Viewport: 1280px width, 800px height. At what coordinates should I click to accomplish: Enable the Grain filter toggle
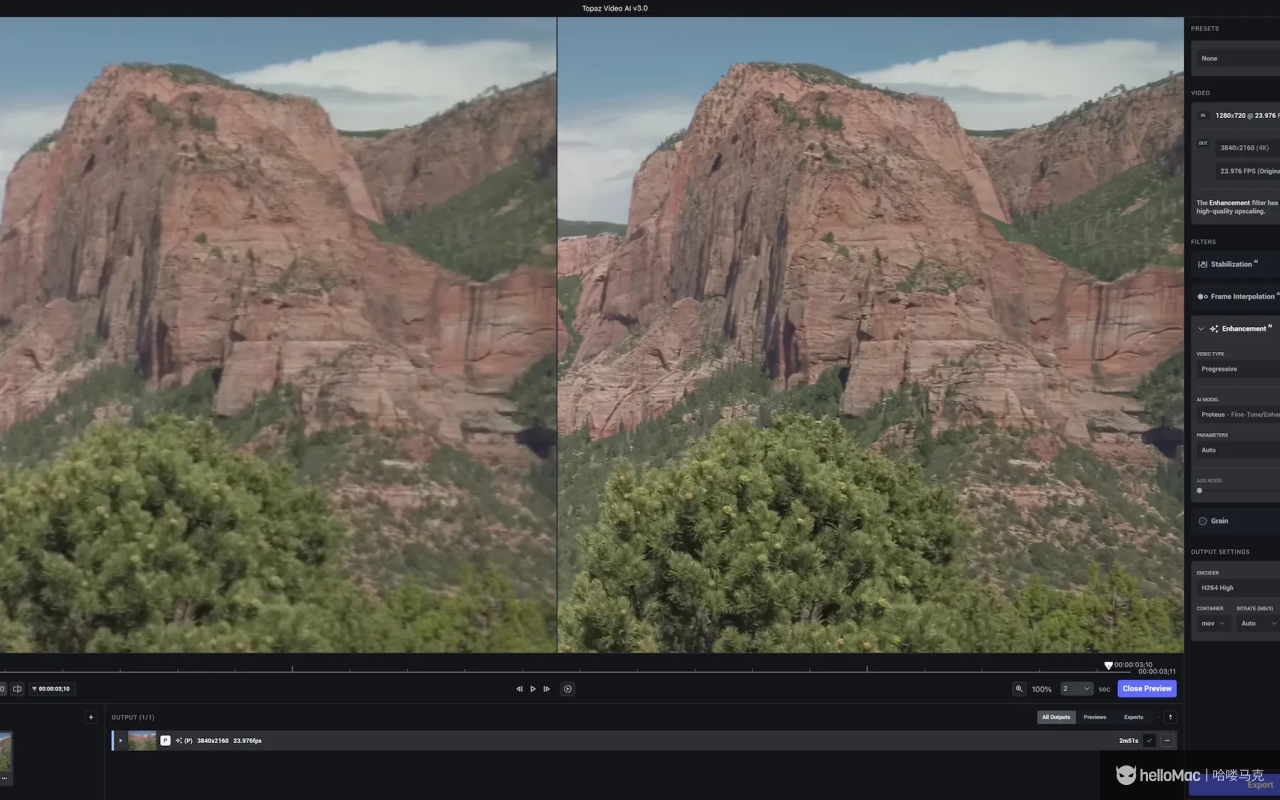click(1203, 521)
